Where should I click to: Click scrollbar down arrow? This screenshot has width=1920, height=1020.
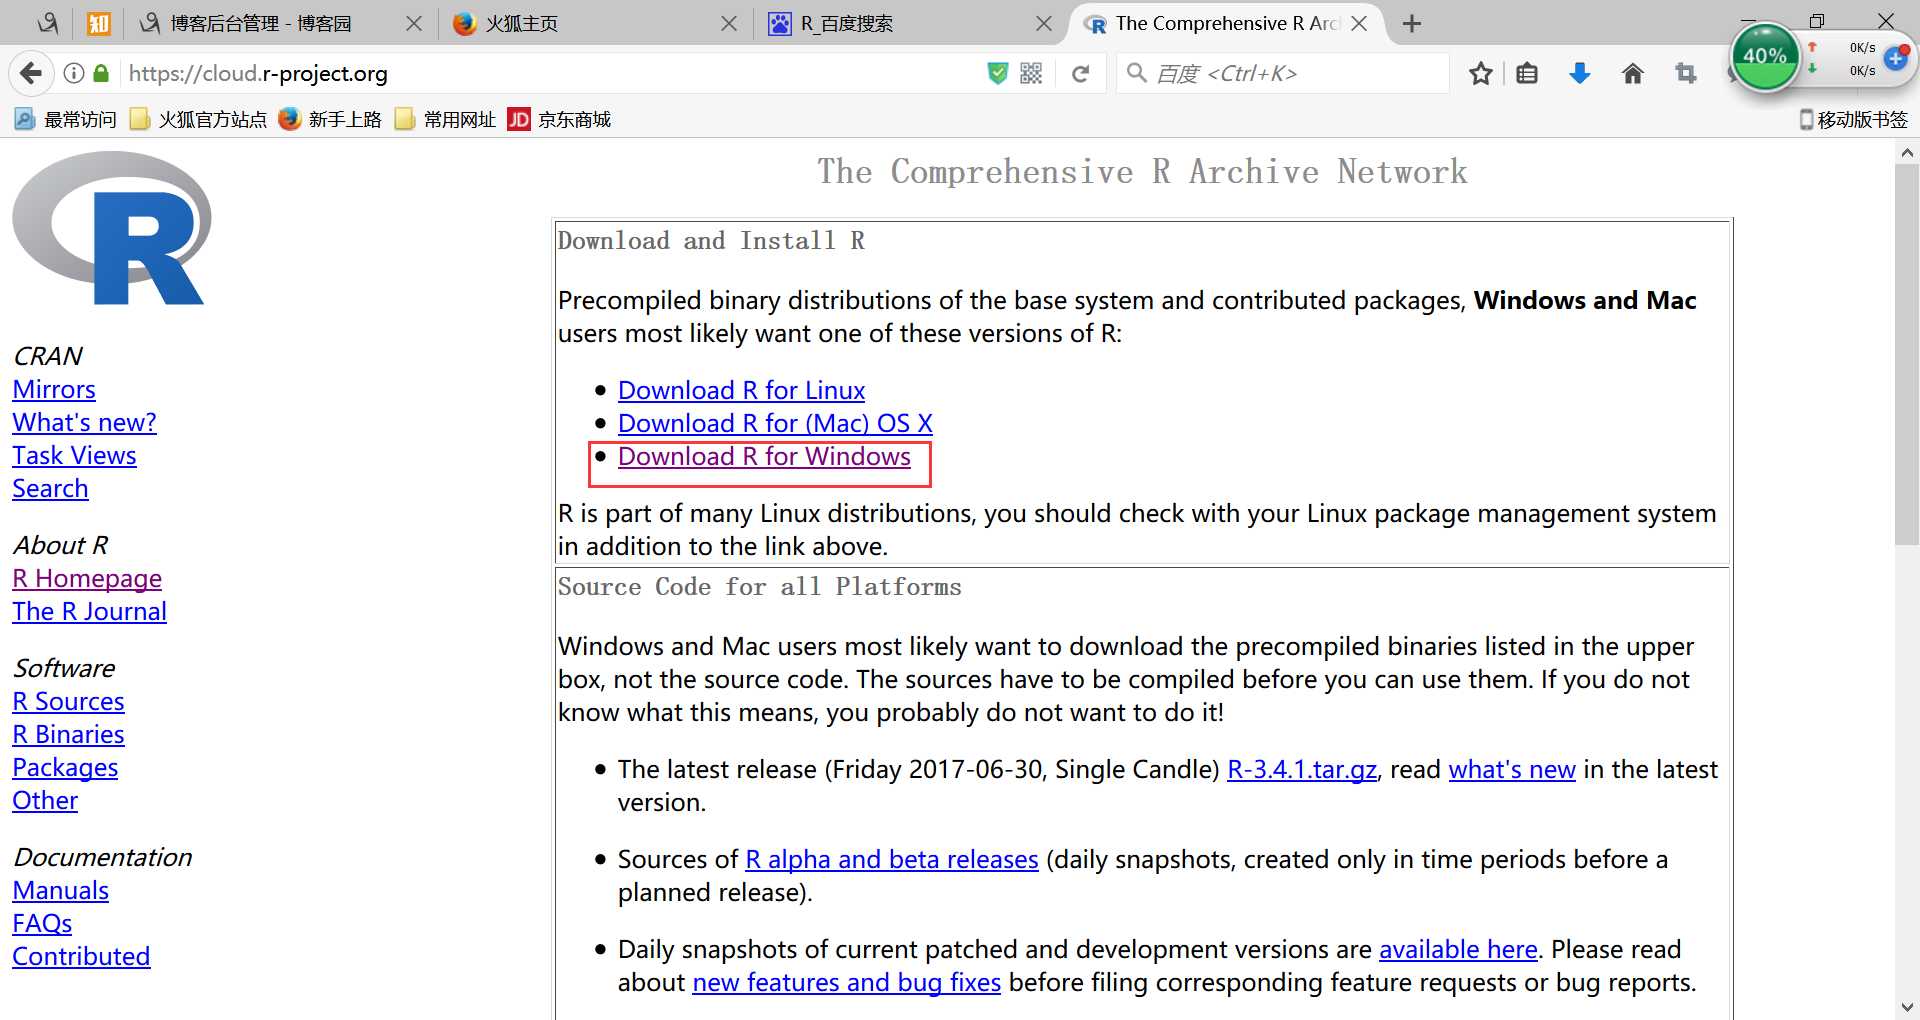pyautogui.click(x=1907, y=1007)
